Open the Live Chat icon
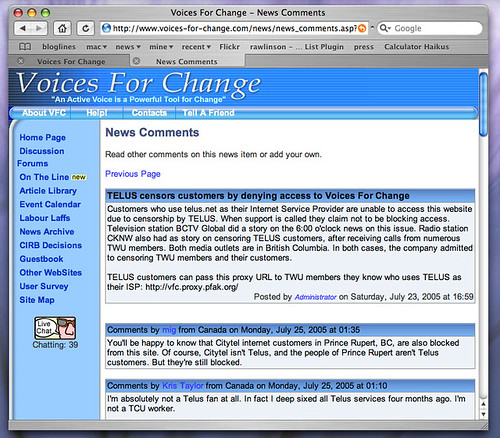Image resolution: width=500 pixels, height=438 pixels. point(55,328)
